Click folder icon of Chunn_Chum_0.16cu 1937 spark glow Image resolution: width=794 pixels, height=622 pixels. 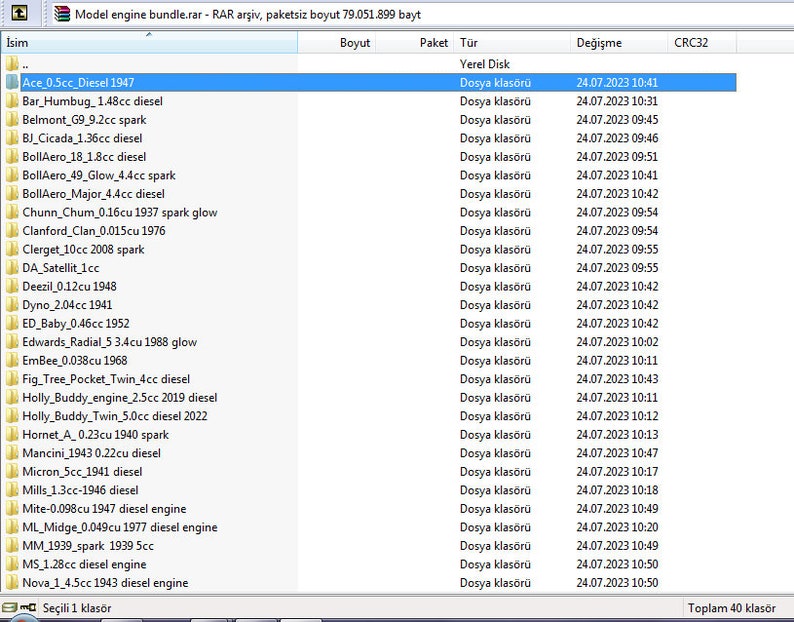12,212
